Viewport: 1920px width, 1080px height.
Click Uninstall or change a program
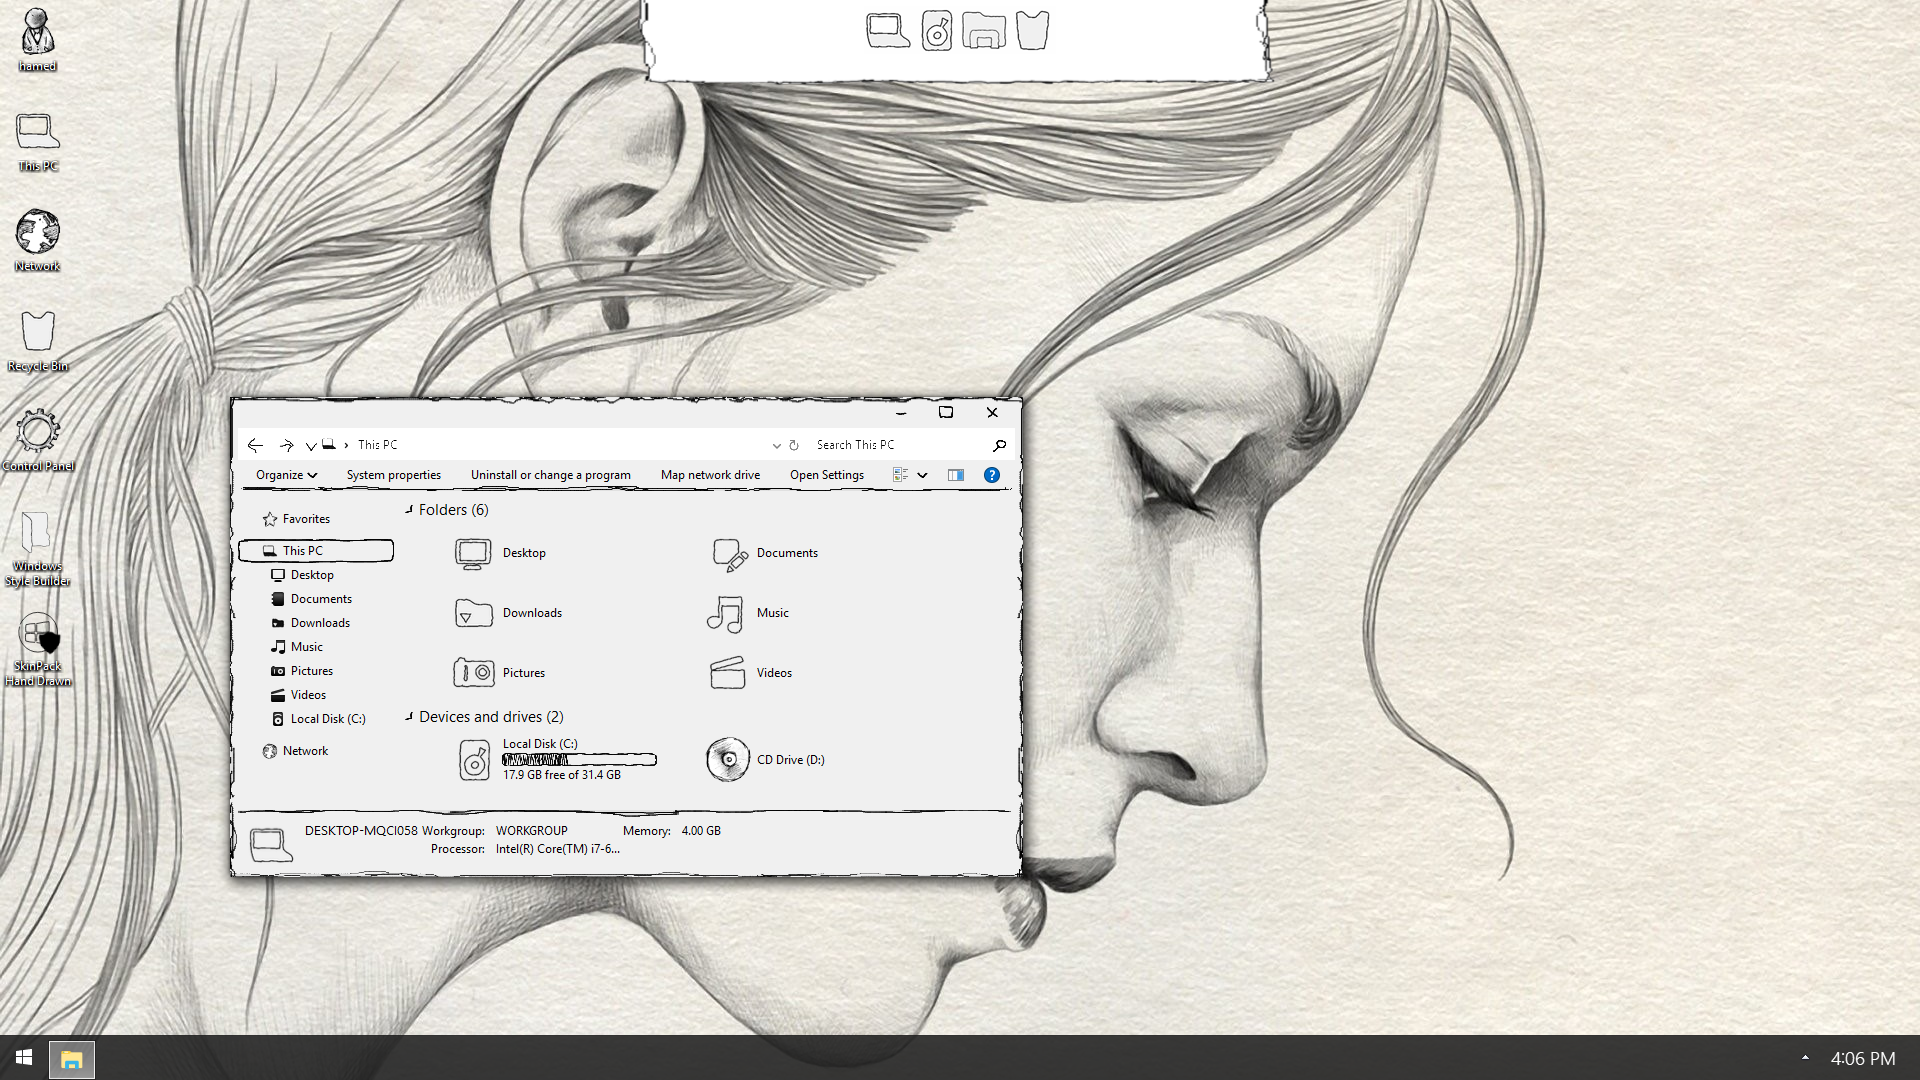click(x=550, y=475)
